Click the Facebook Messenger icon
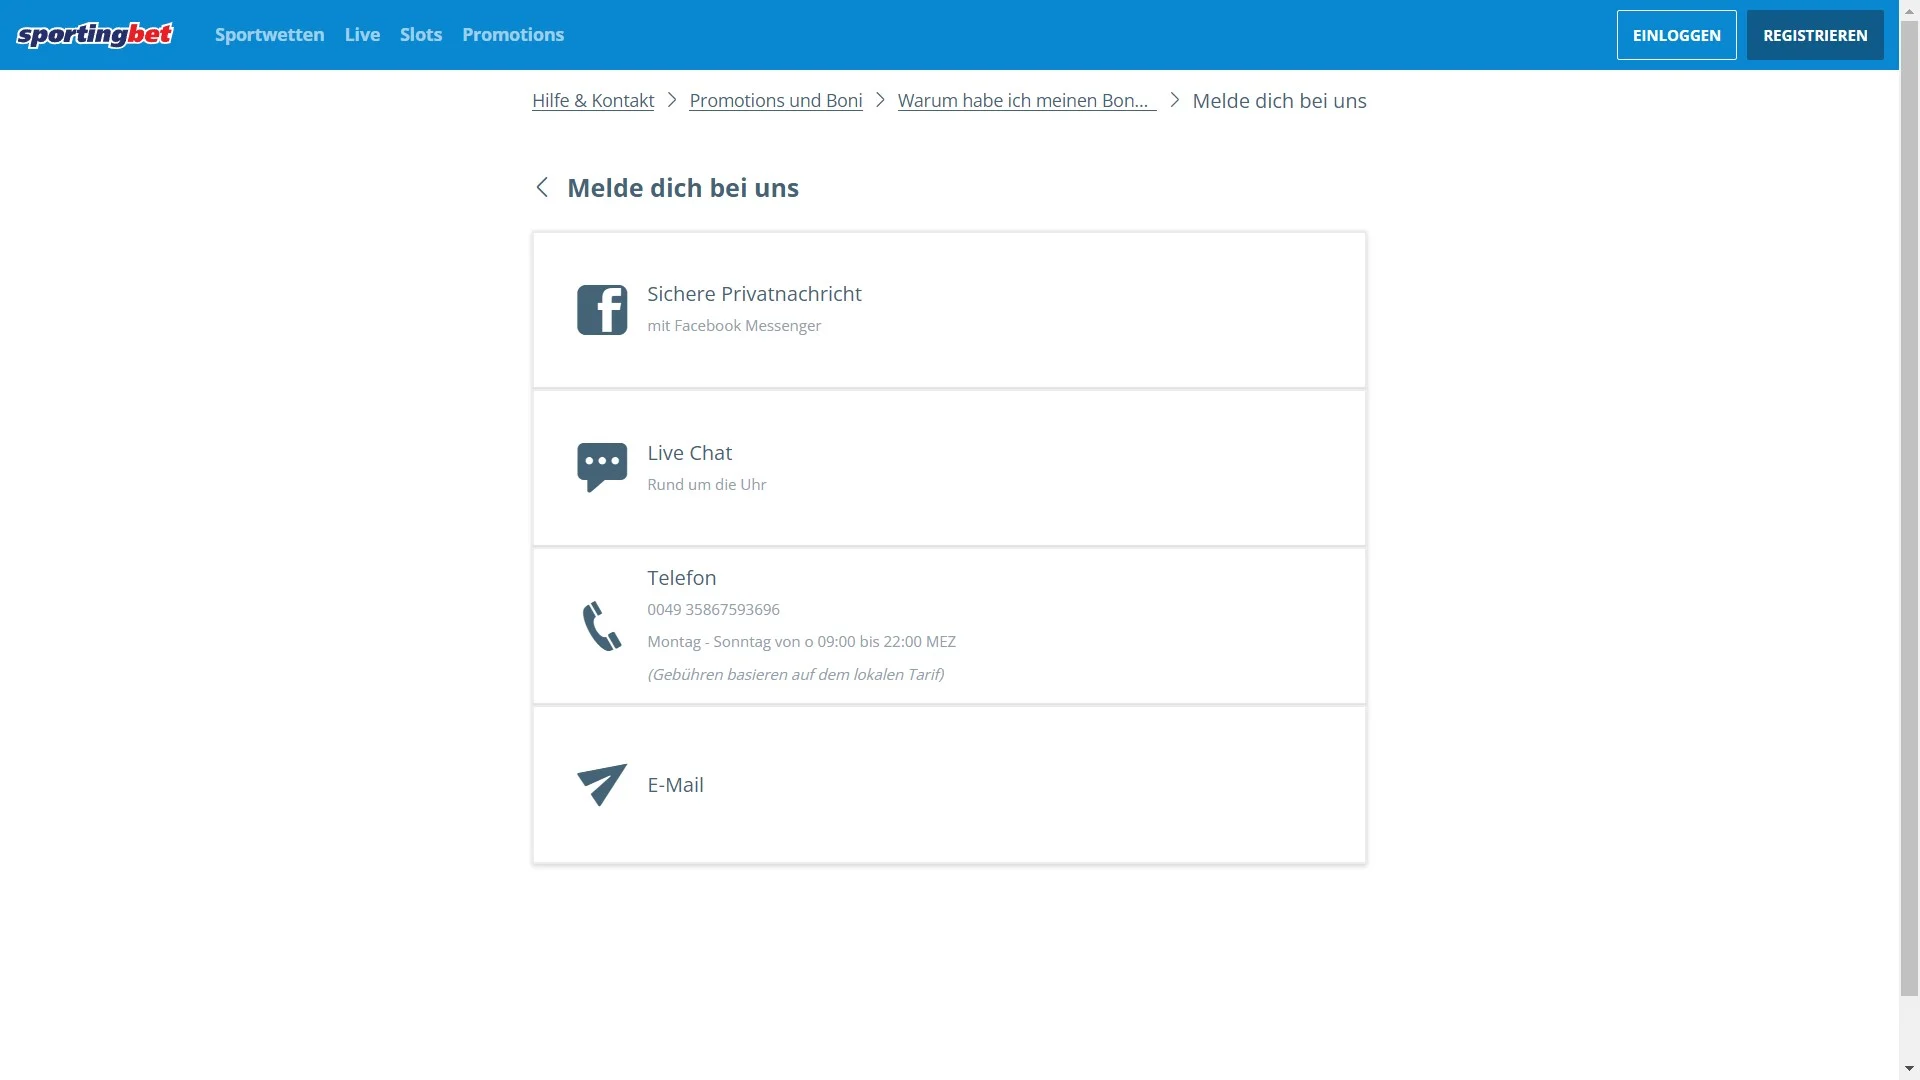This screenshot has height=1080, width=1920. pyautogui.click(x=602, y=310)
